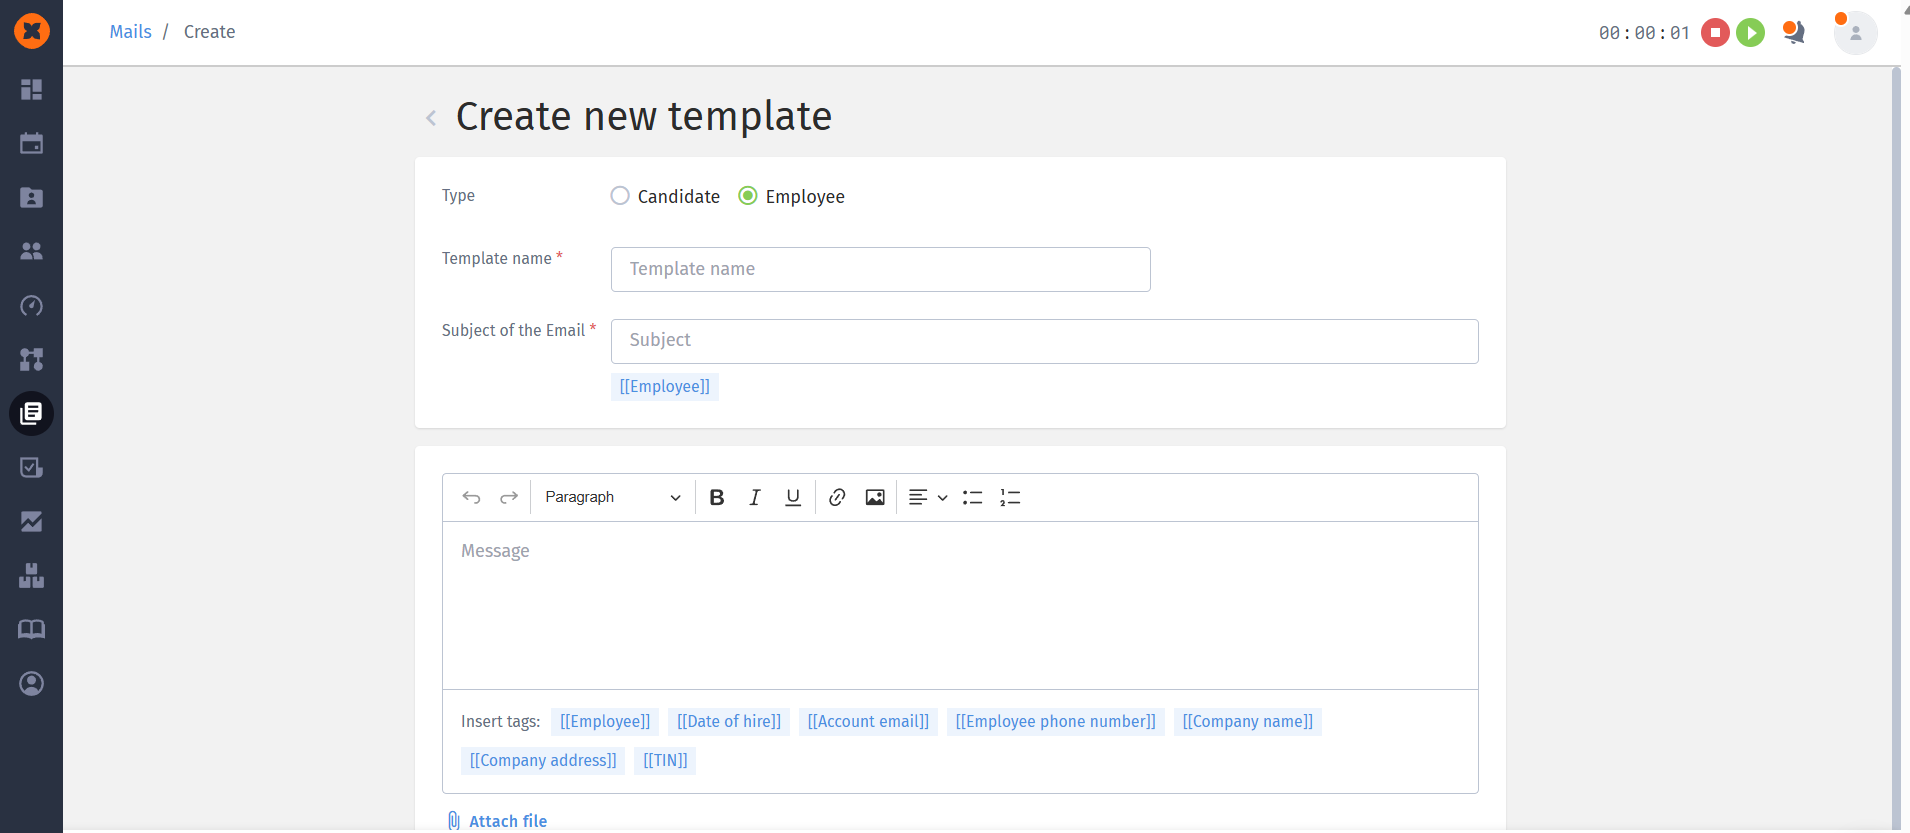Toggle italic text formatting
1910x833 pixels.
tap(755, 498)
